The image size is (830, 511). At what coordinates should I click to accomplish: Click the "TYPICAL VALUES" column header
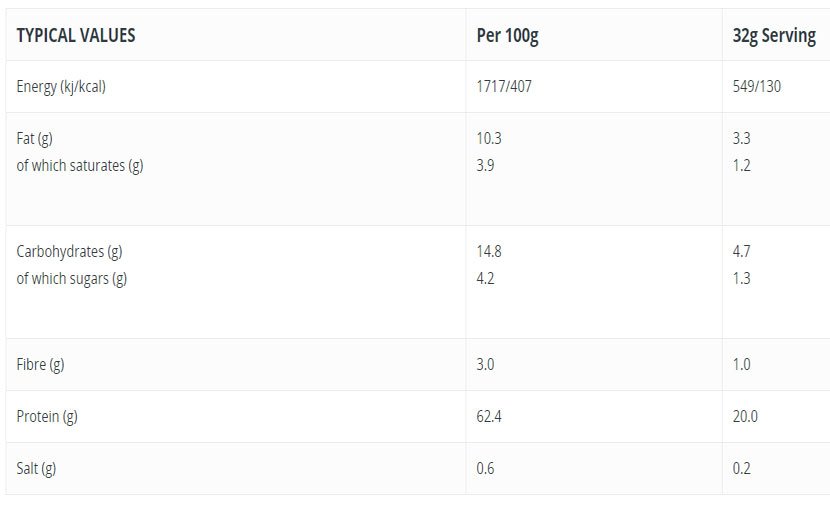tap(76, 36)
